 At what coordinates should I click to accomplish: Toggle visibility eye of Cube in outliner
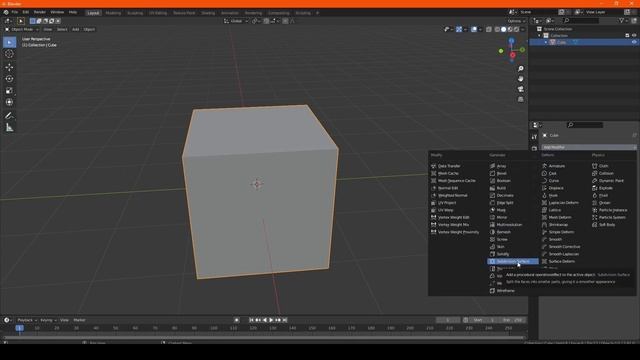click(634, 42)
